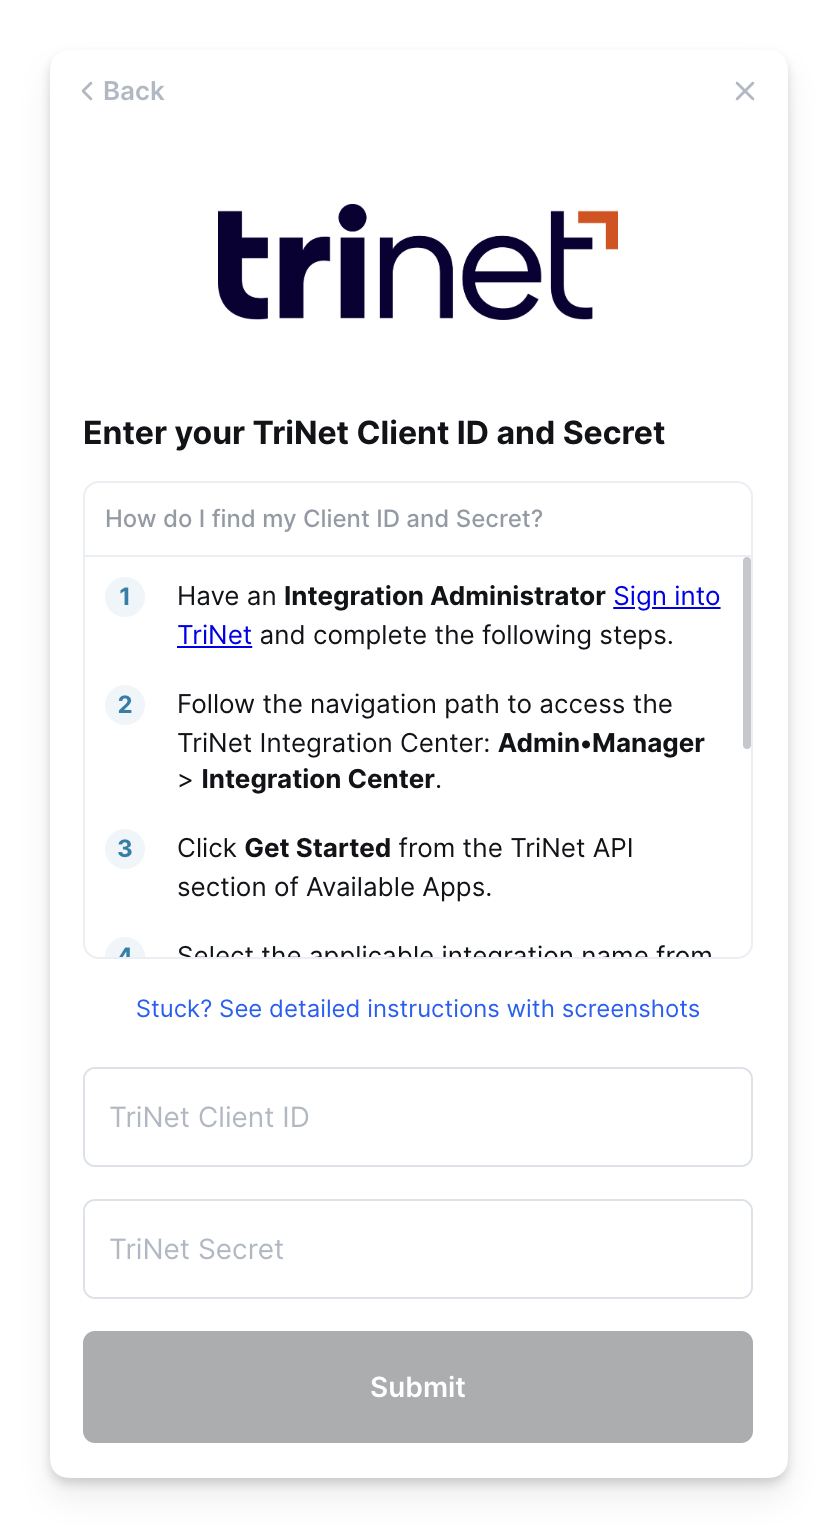Image resolution: width=838 pixels, height=1528 pixels.
Task: Click the 'TriNet API' text in step 3
Action: (572, 849)
